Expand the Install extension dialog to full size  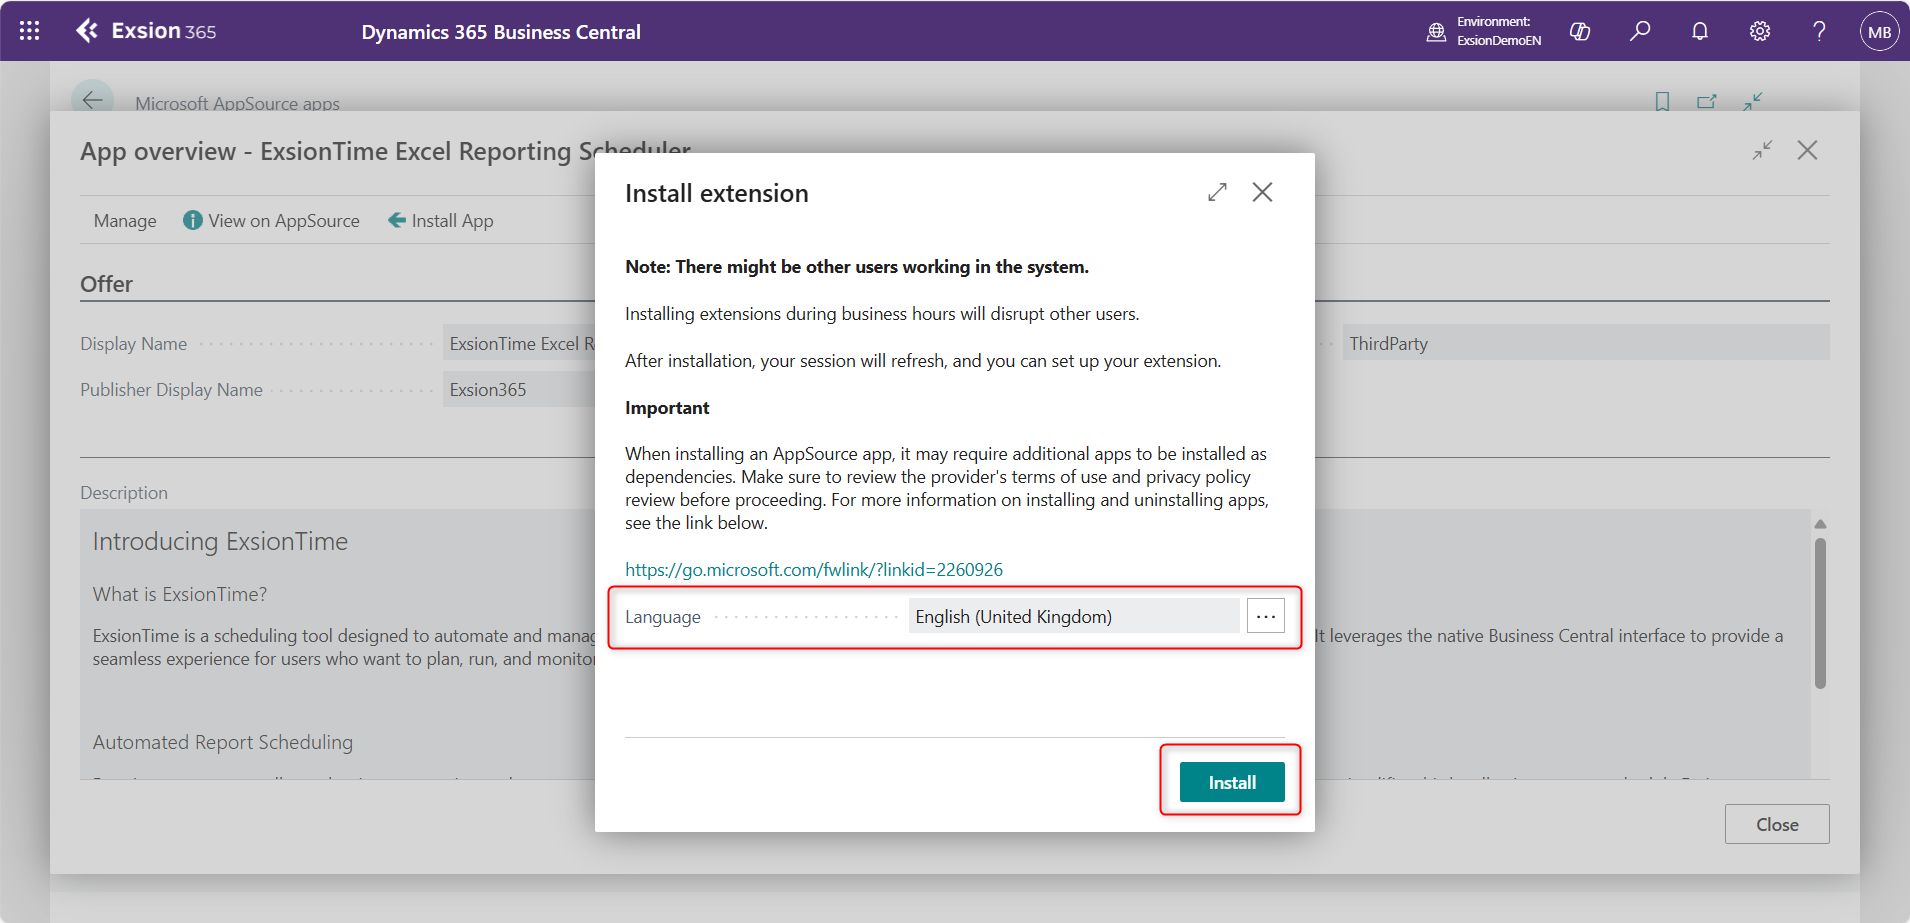1217,192
